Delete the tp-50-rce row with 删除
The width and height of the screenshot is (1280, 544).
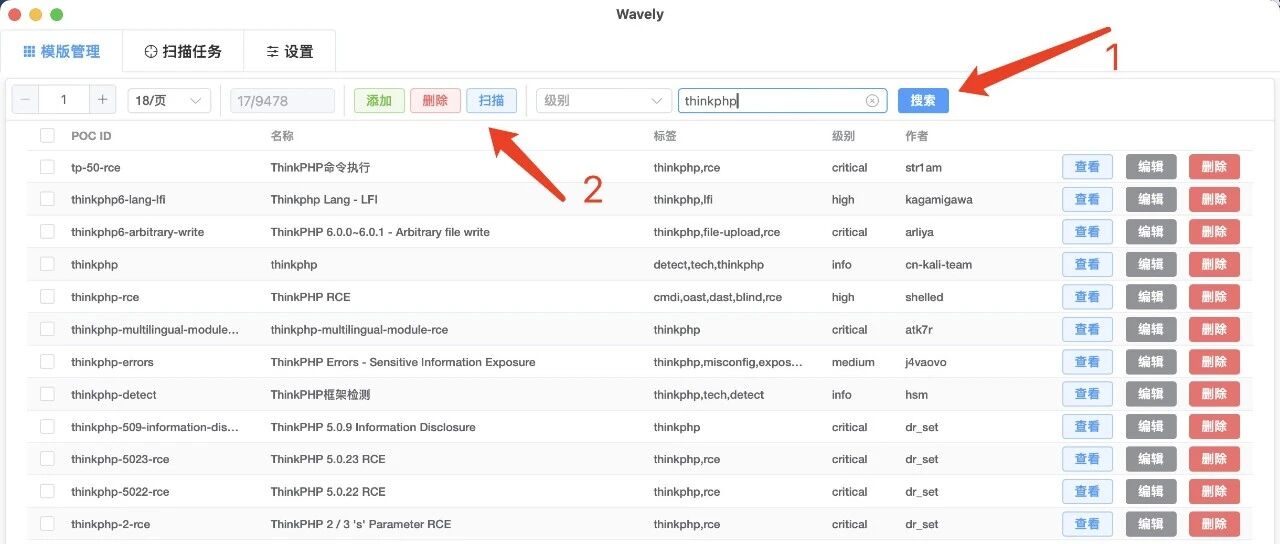(1214, 167)
